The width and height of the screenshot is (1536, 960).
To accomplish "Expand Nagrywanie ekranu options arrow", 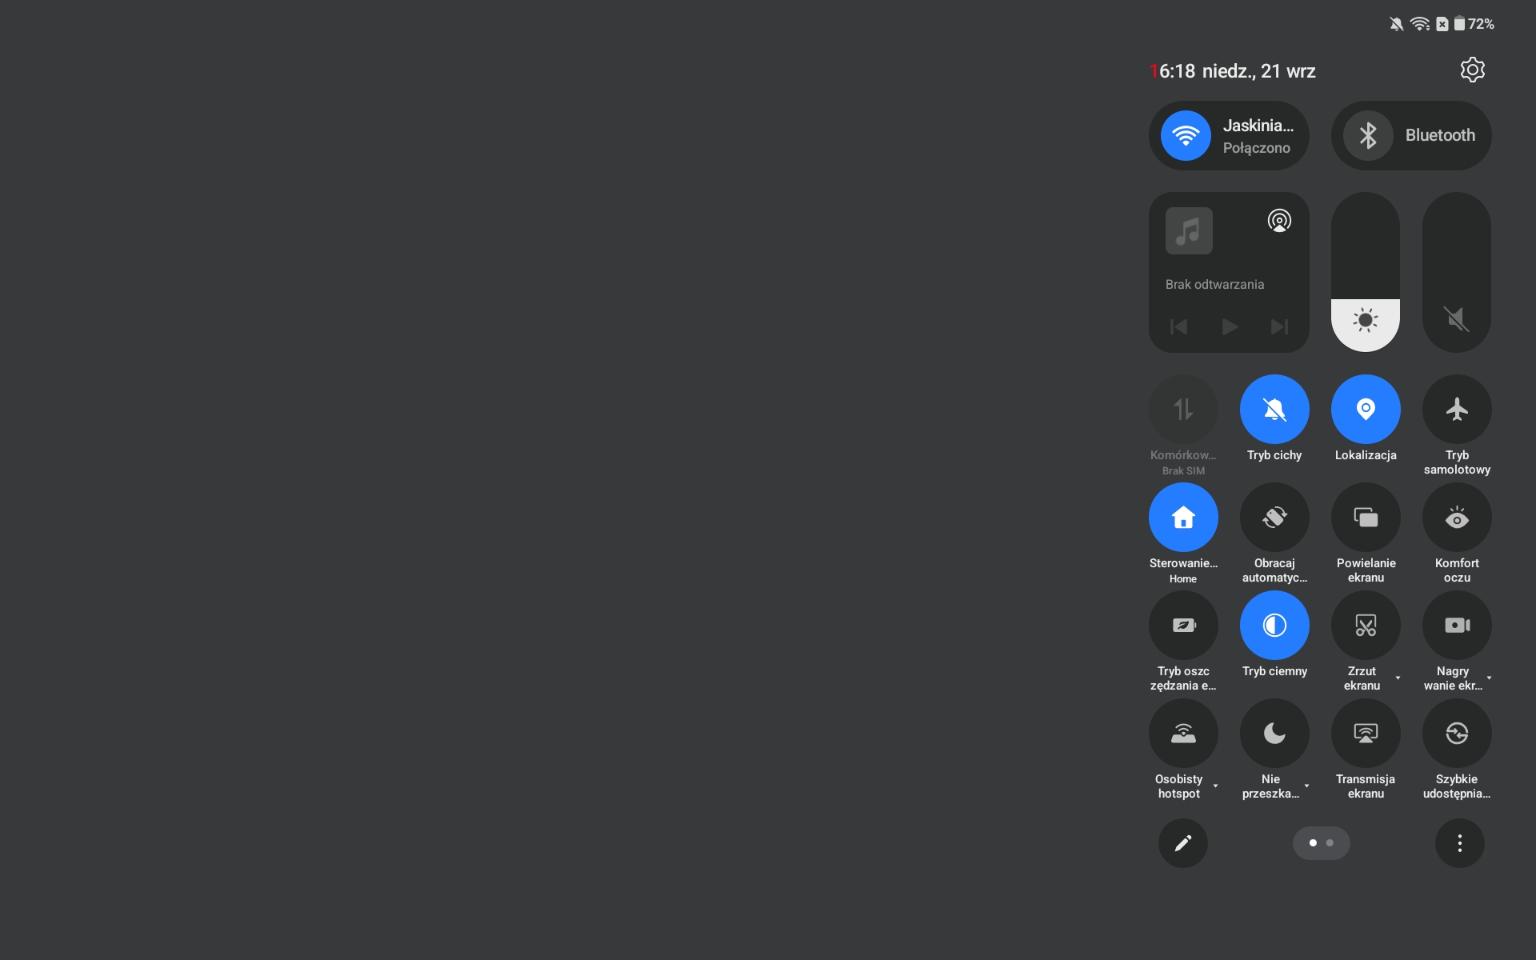I will [1489, 678].
